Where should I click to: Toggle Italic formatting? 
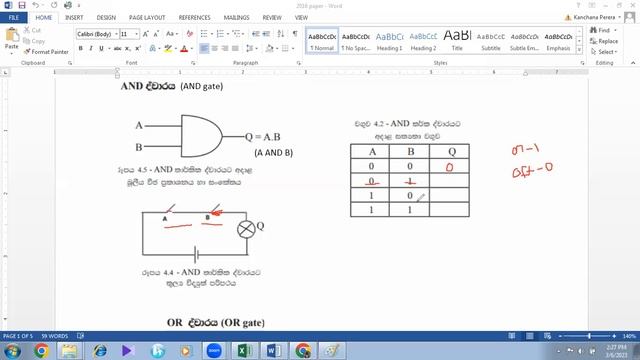(91, 49)
